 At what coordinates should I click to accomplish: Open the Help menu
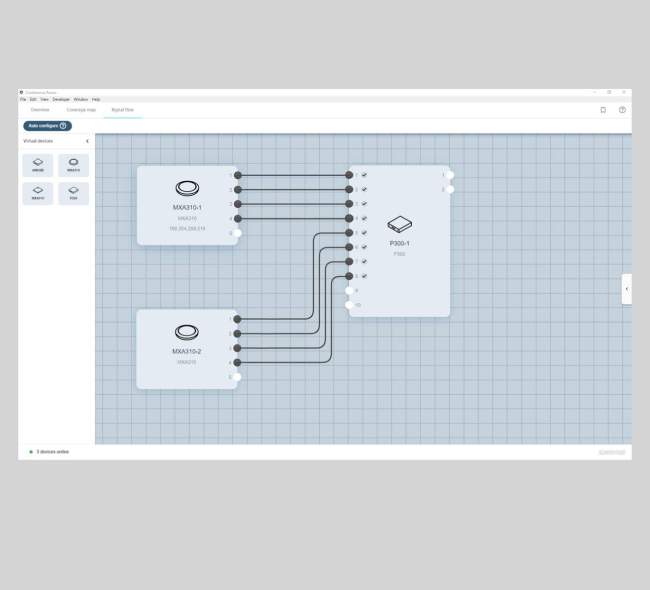(96, 100)
